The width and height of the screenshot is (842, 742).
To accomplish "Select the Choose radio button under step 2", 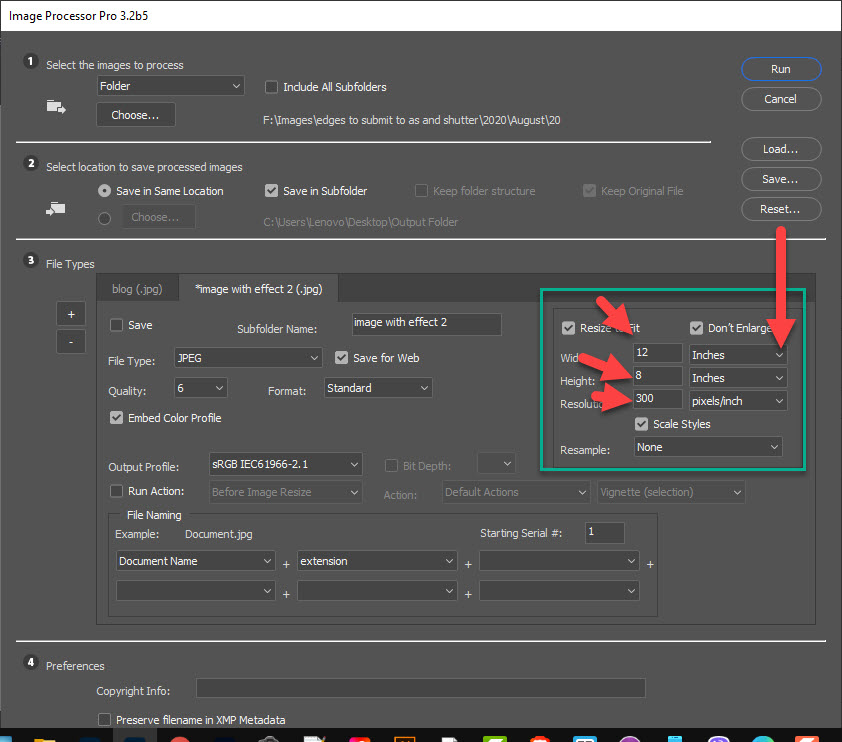I will coord(104,216).
